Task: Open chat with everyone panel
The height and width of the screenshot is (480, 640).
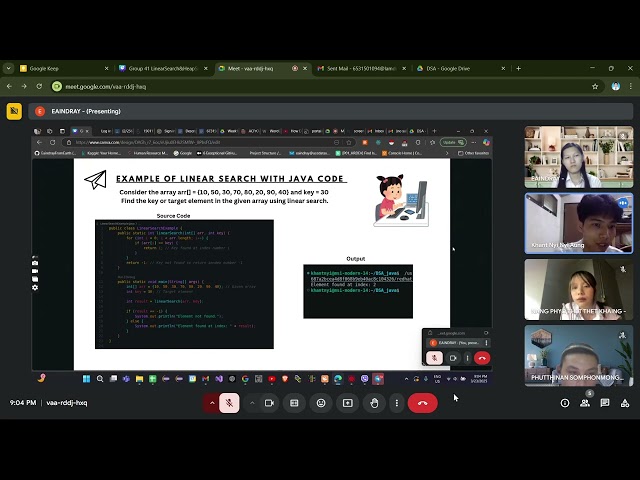Action: click(605, 403)
